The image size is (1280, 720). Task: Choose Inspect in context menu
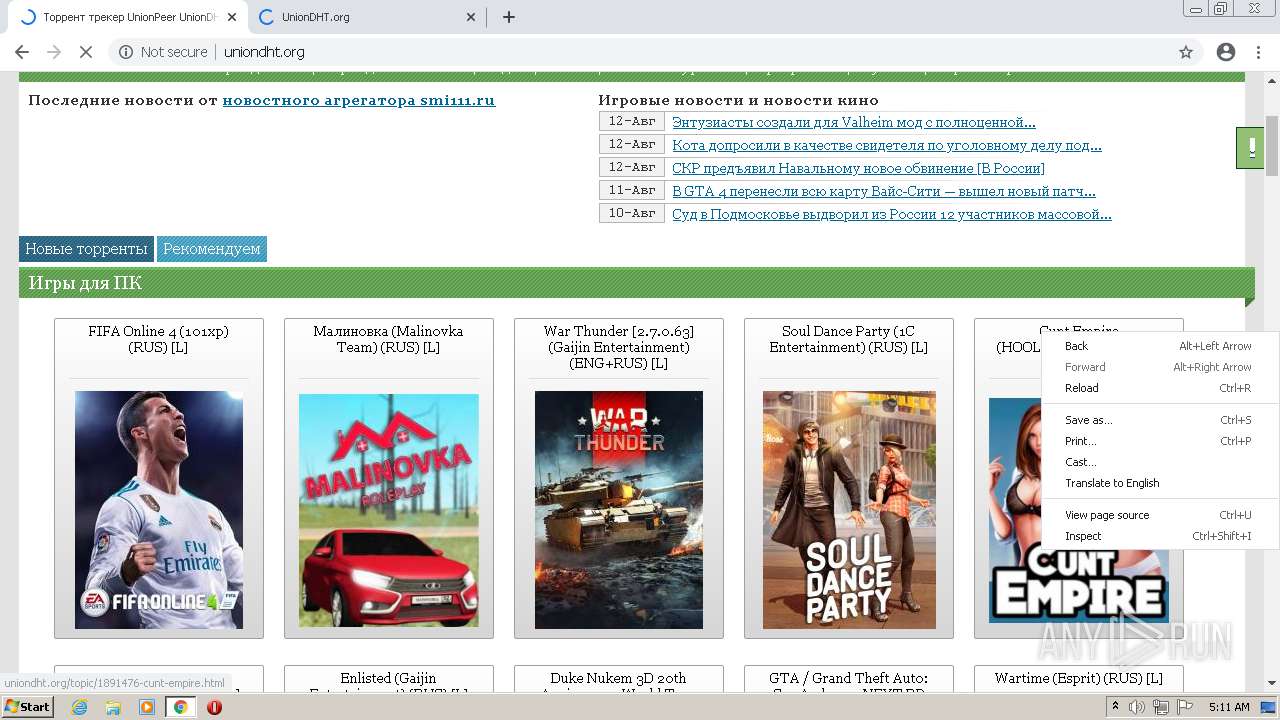(x=1159, y=536)
